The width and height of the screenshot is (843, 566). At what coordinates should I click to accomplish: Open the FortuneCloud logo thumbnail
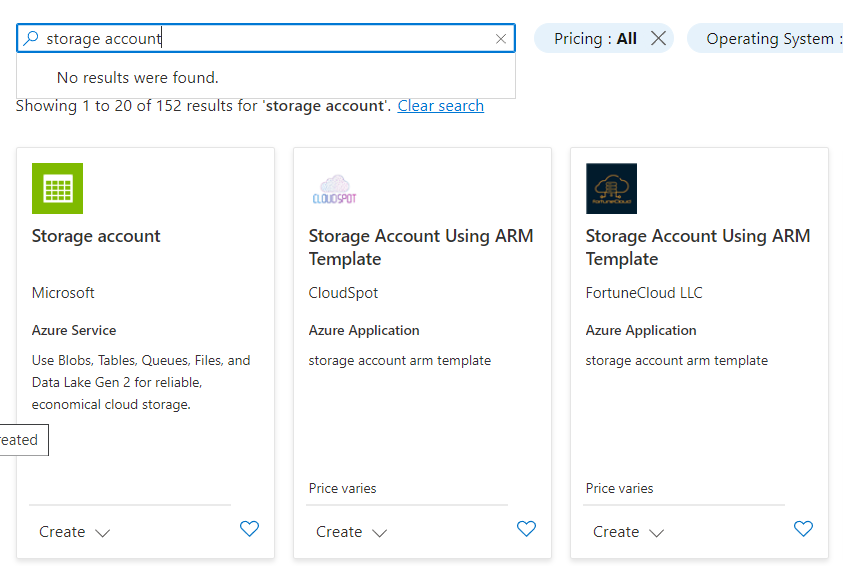point(611,189)
